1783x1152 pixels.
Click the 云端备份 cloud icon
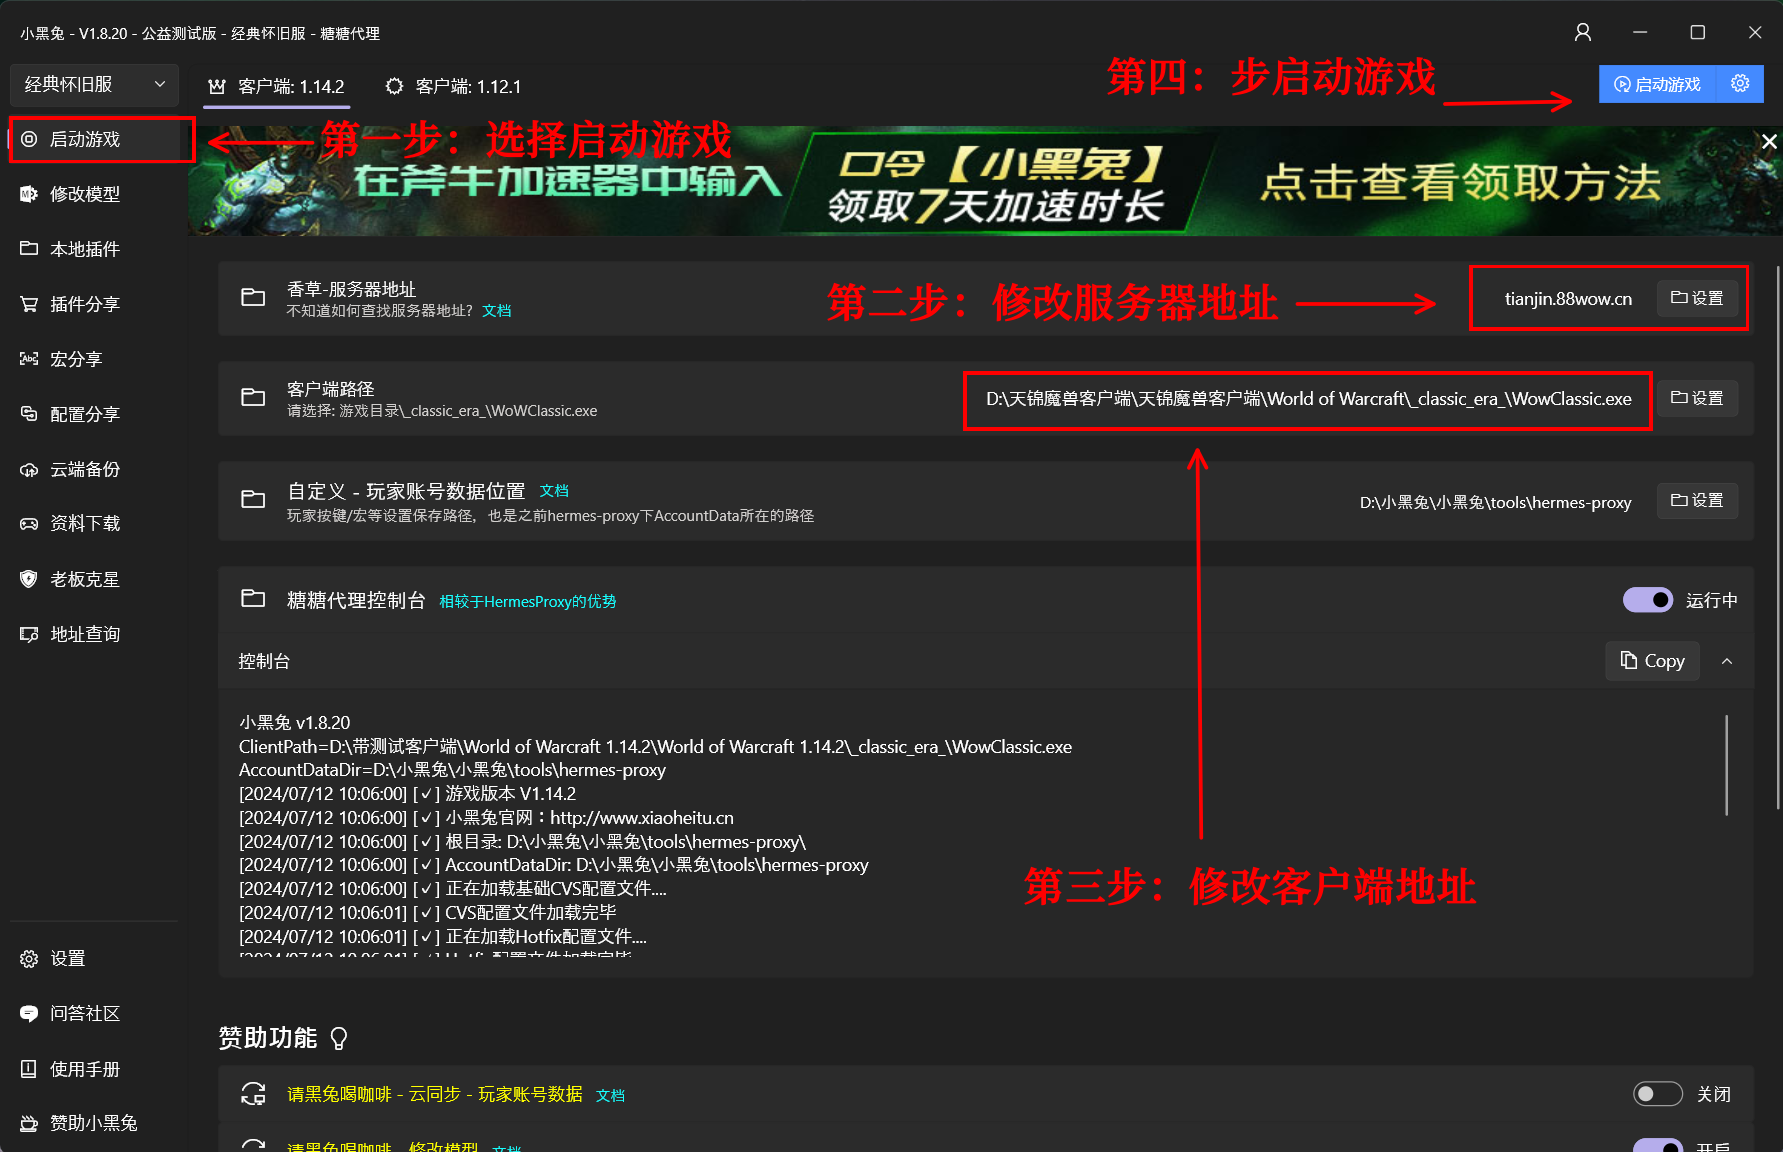point(29,469)
